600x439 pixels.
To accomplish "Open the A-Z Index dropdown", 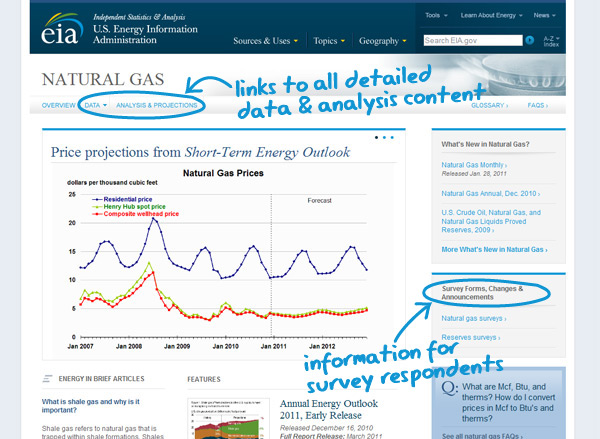I will point(551,41).
